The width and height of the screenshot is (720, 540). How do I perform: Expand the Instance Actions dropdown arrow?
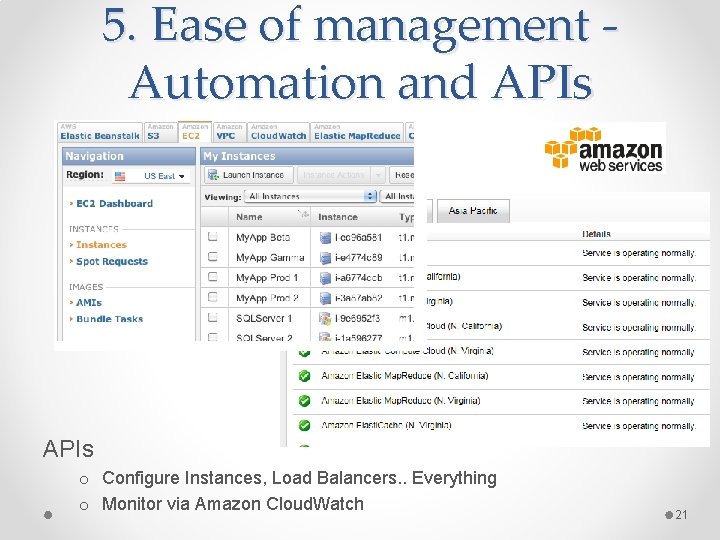pos(378,175)
